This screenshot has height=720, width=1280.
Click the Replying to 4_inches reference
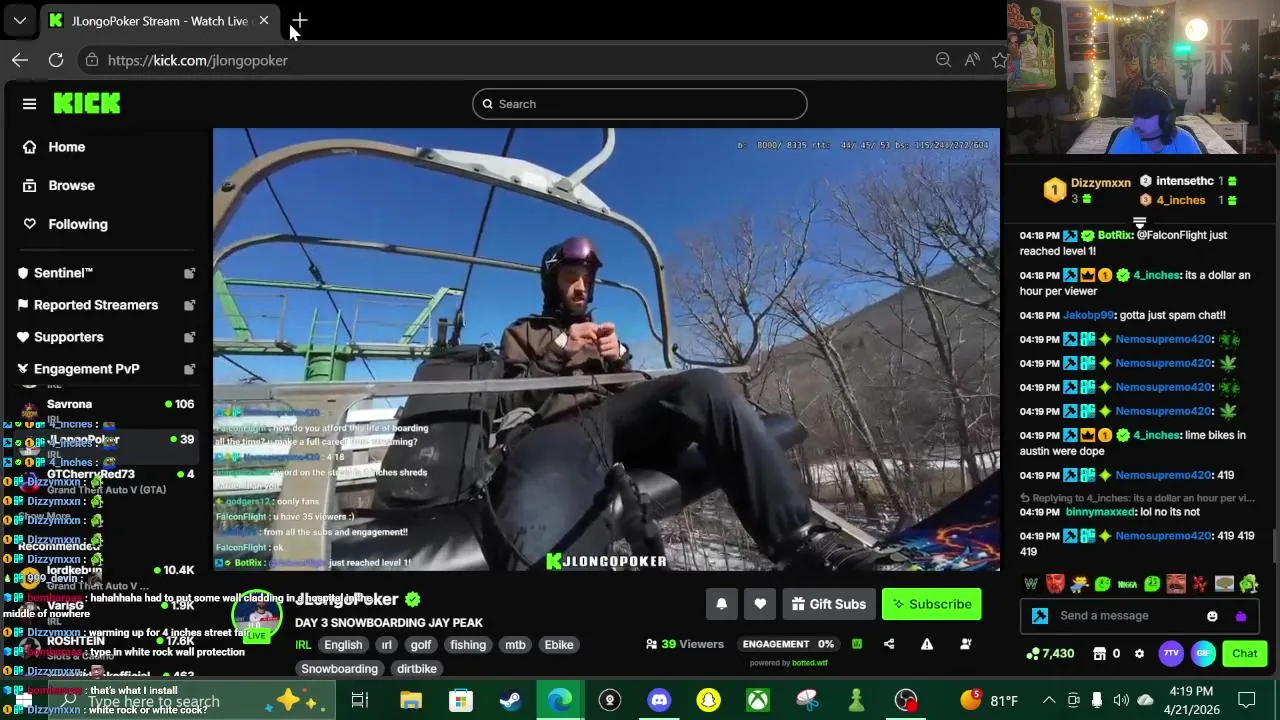pyautogui.click(x=1137, y=498)
